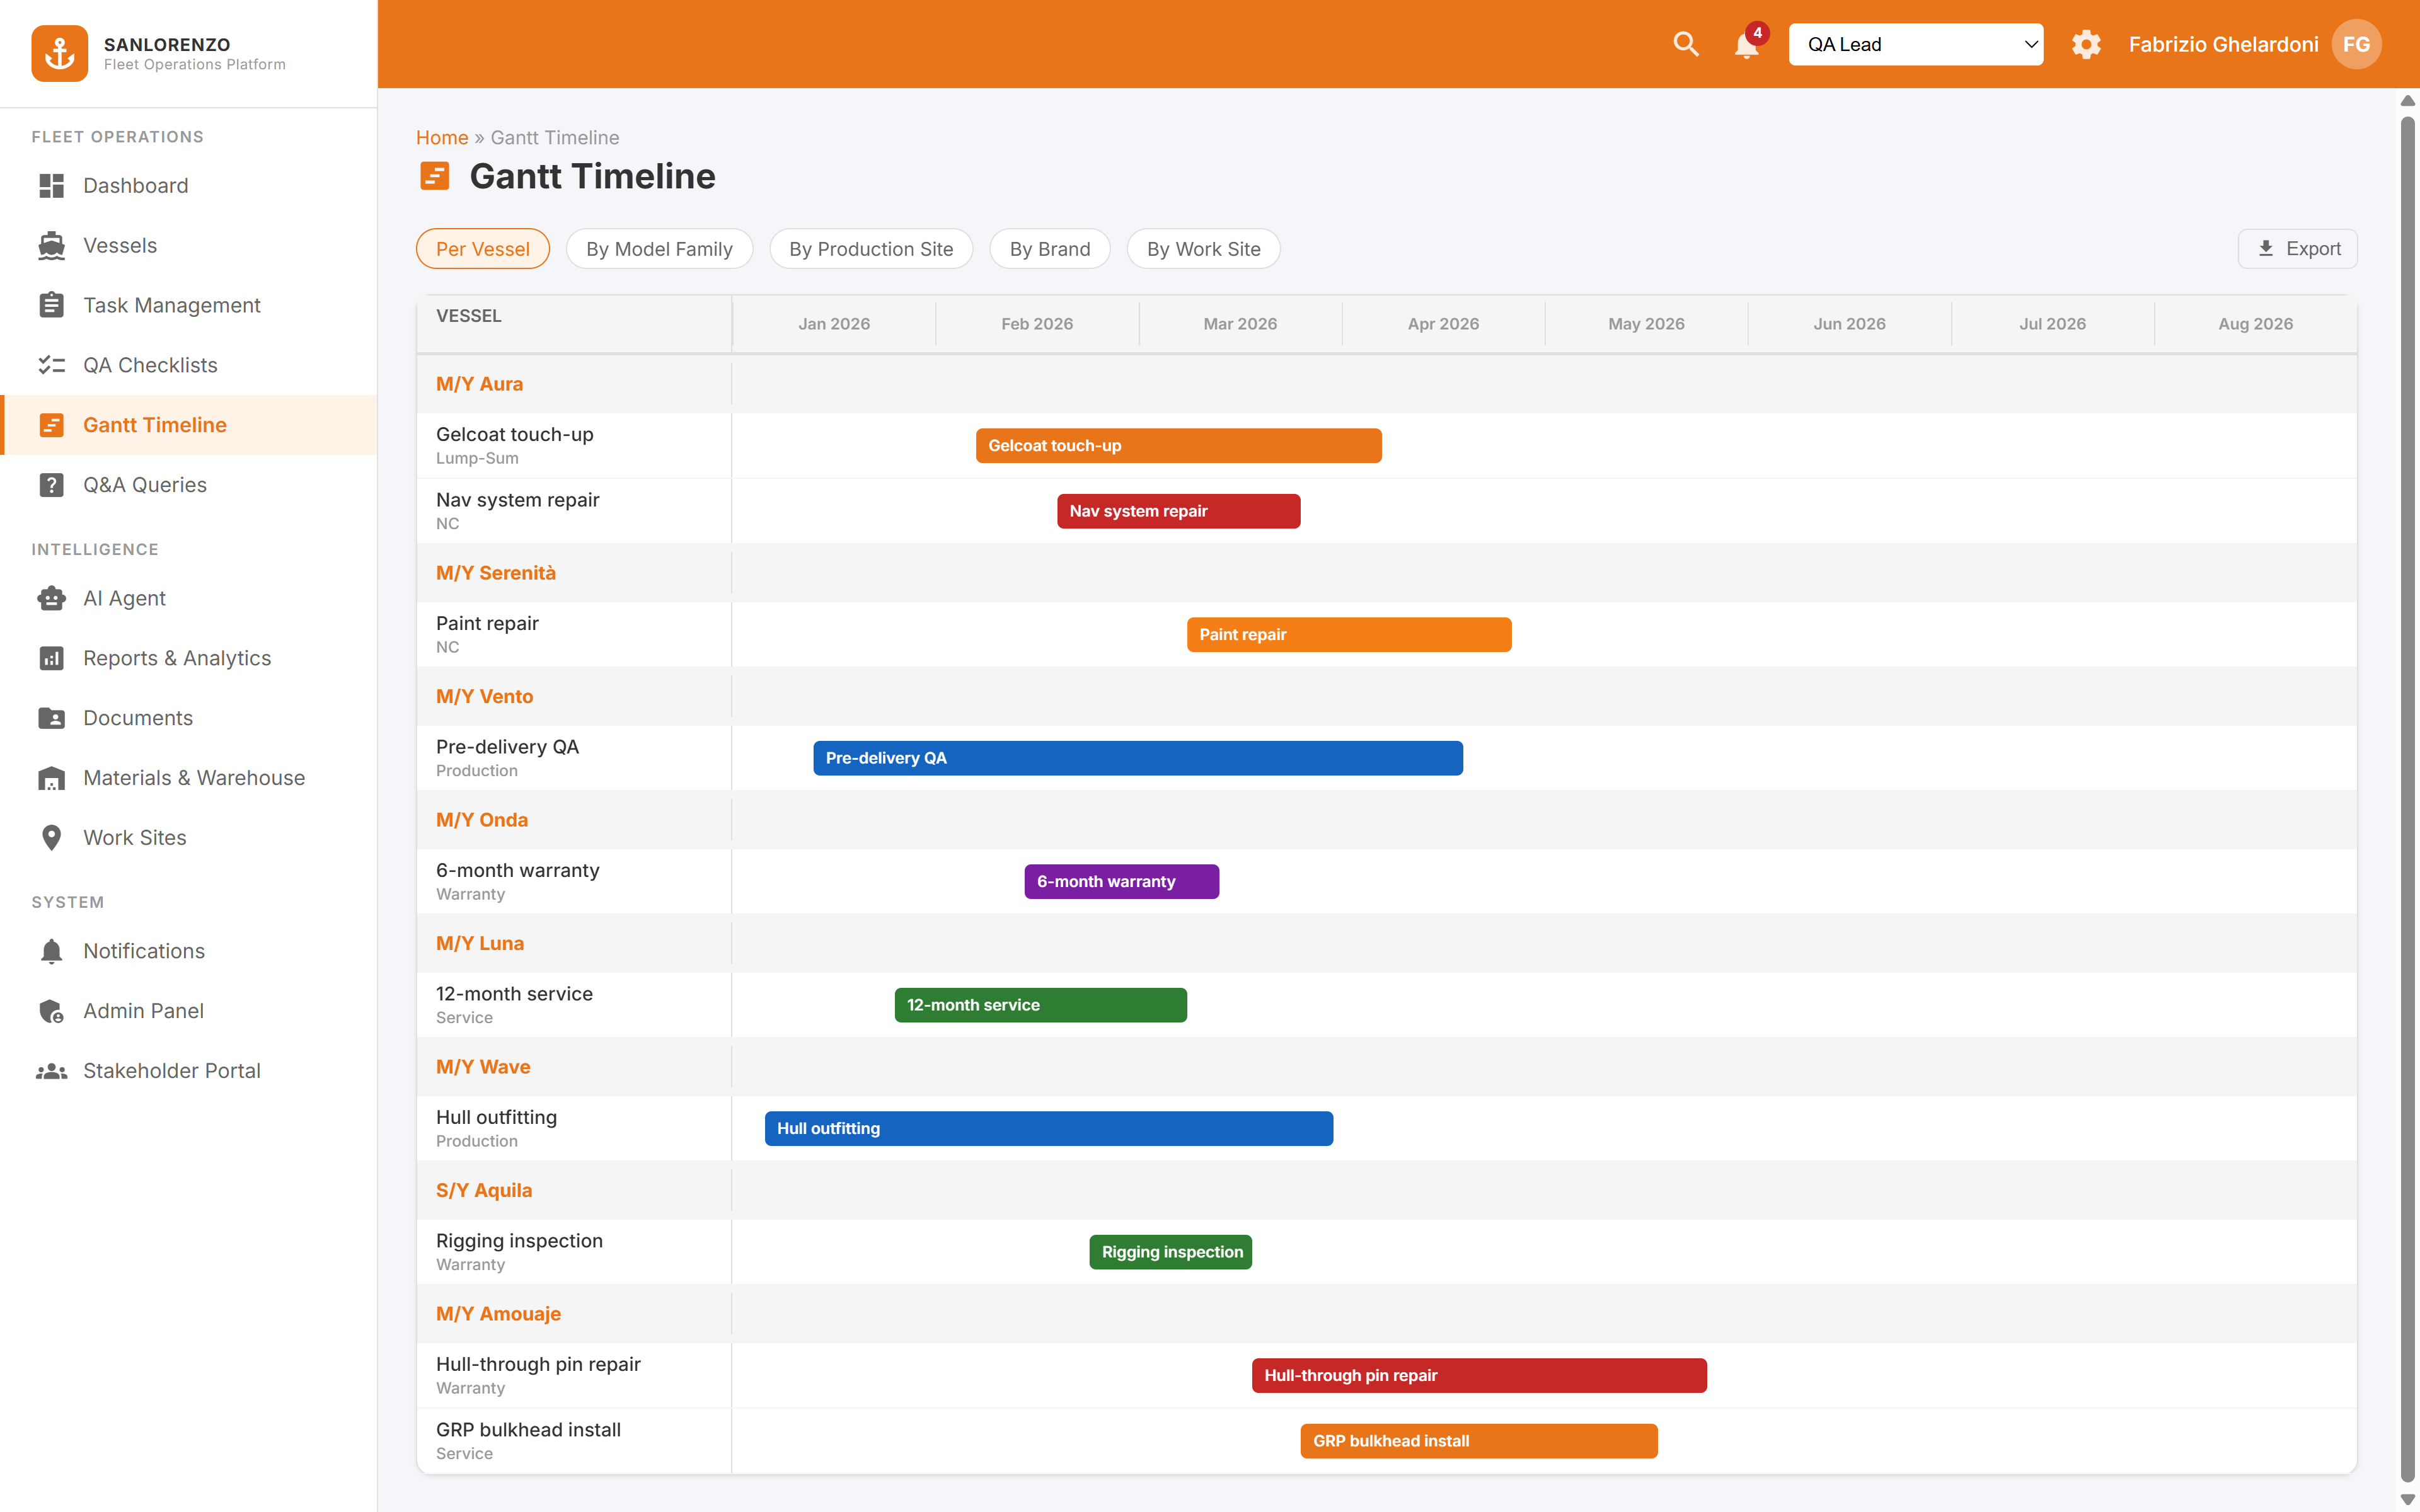
Task: Switch grouping to By Model Family
Action: point(659,249)
